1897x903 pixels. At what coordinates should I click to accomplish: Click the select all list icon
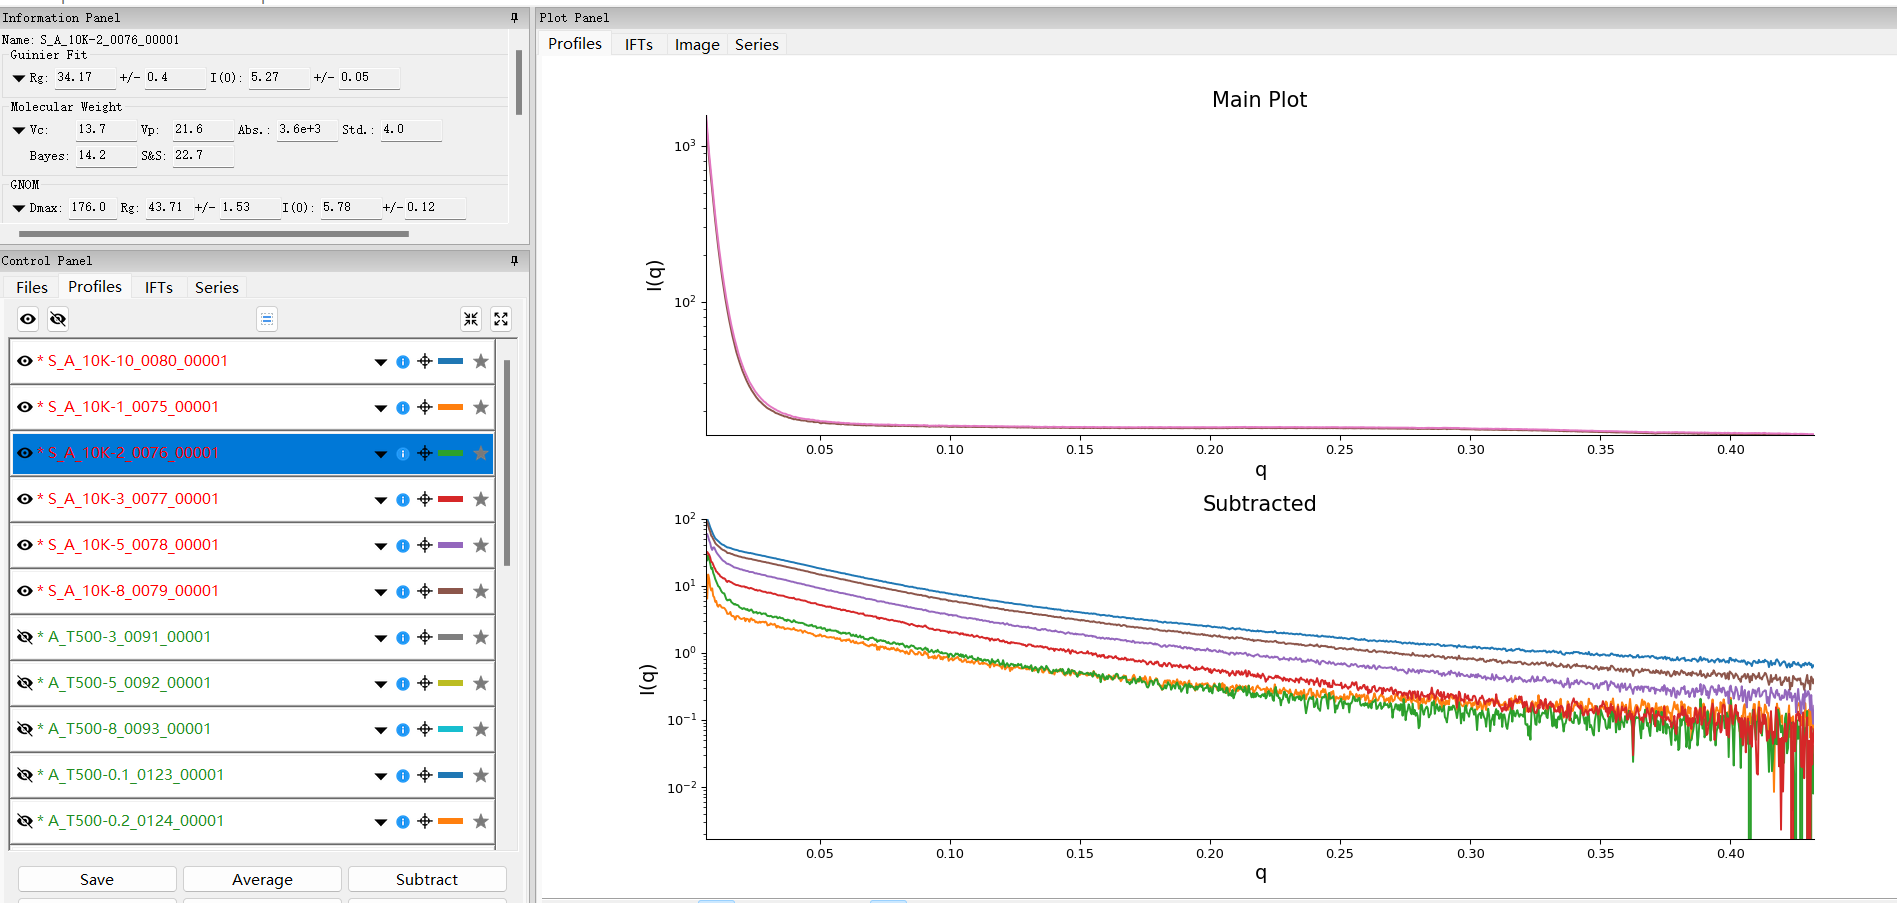coord(267,319)
